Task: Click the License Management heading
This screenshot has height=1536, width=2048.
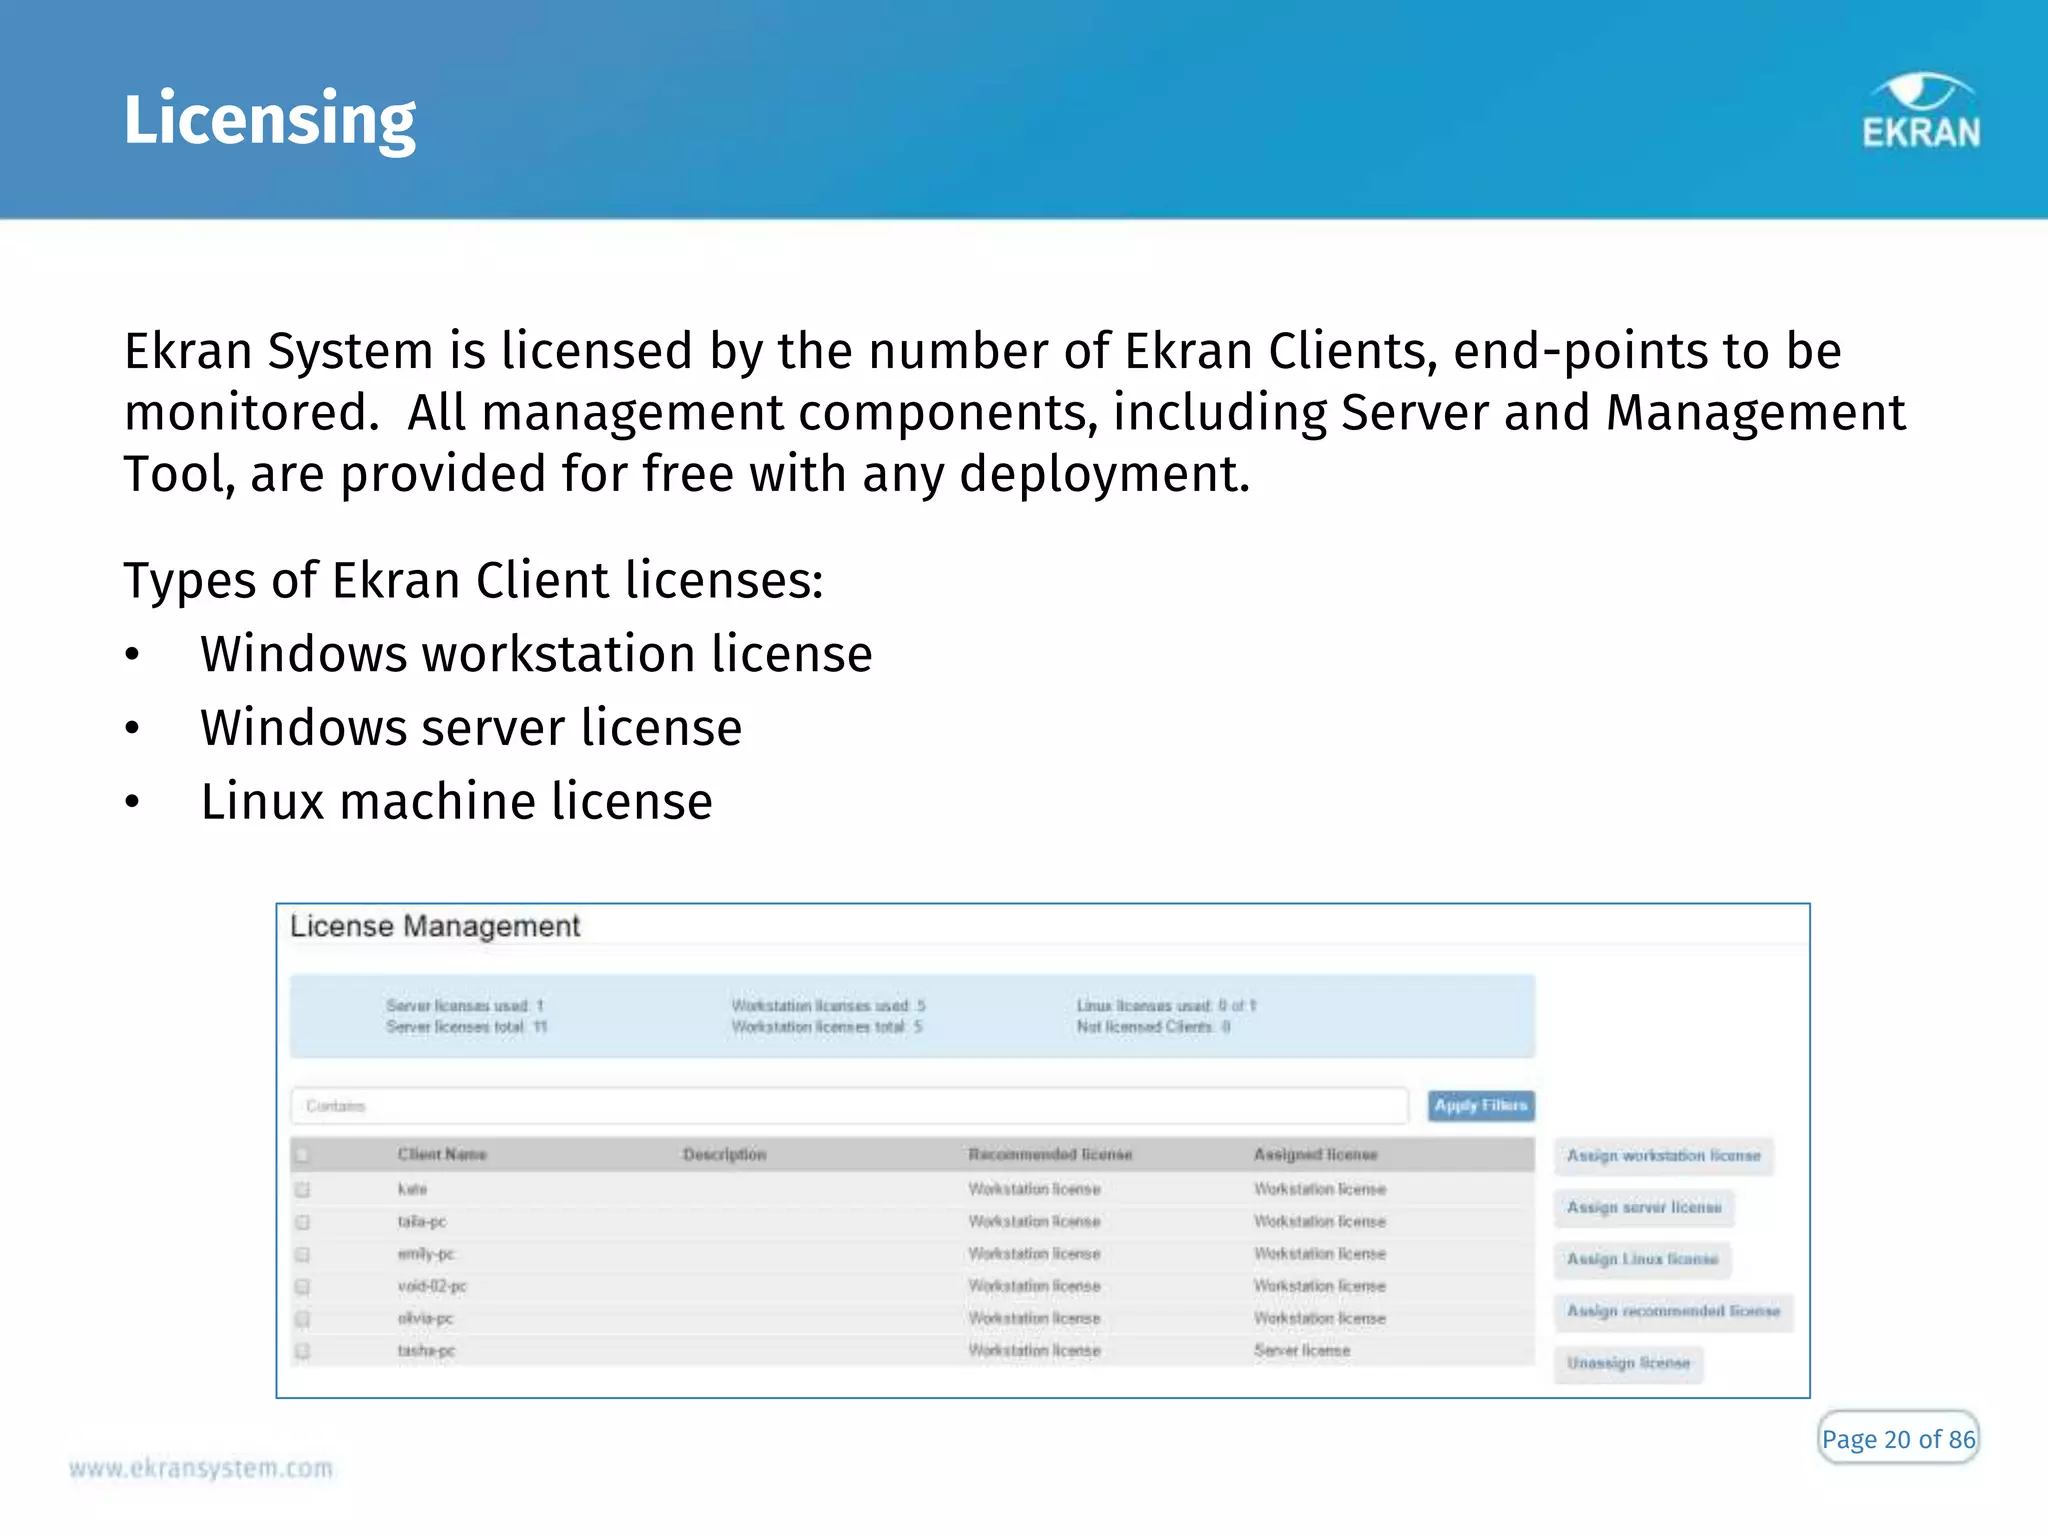Action: 435,926
